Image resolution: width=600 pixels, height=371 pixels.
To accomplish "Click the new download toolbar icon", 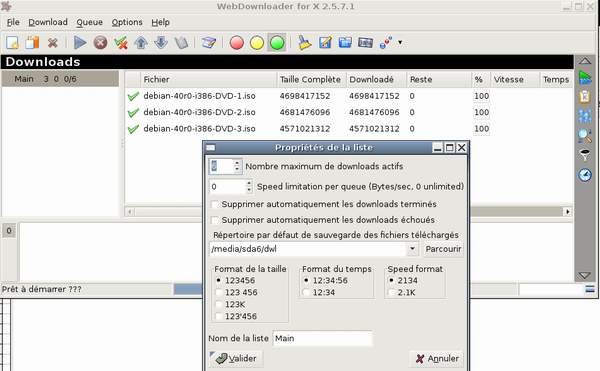I will [x=12, y=42].
